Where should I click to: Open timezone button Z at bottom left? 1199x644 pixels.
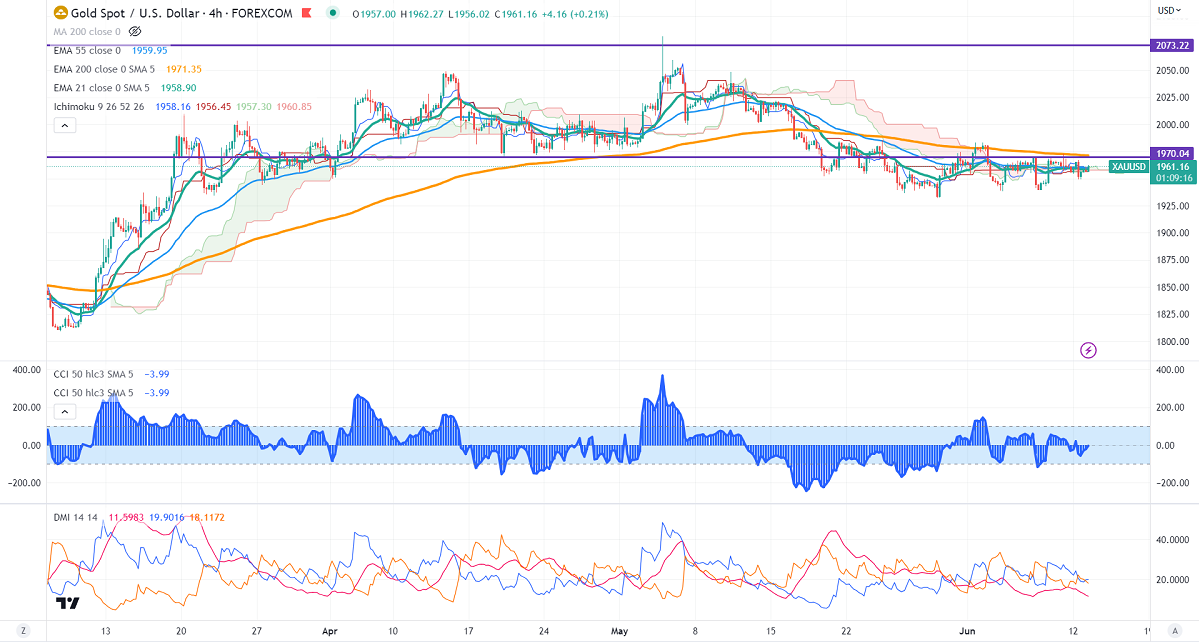click(24, 631)
